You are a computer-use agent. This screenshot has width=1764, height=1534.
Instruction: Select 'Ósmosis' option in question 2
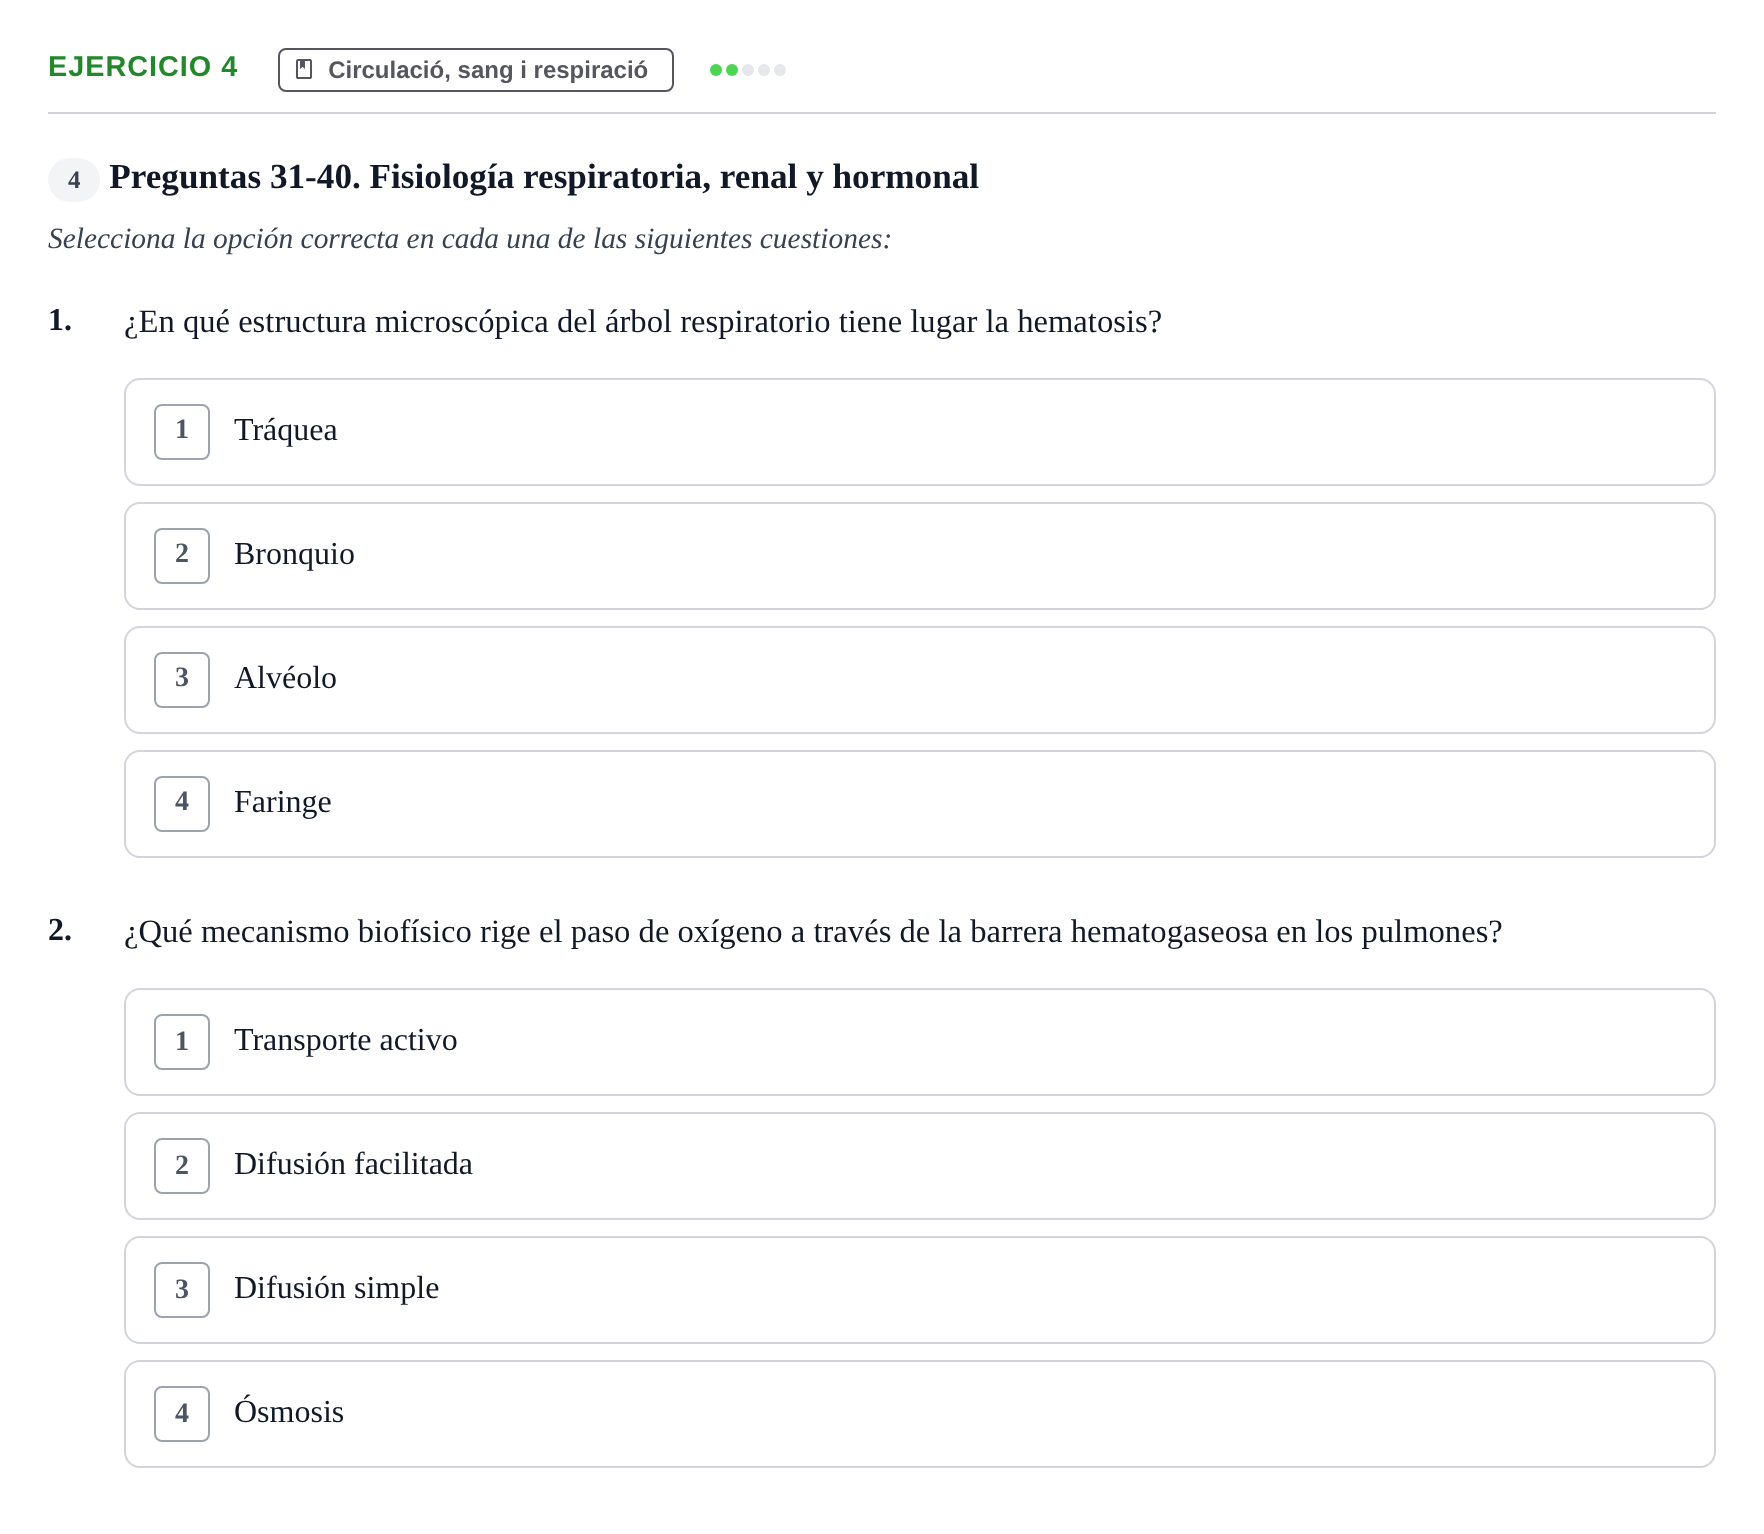pyautogui.click(x=920, y=1414)
